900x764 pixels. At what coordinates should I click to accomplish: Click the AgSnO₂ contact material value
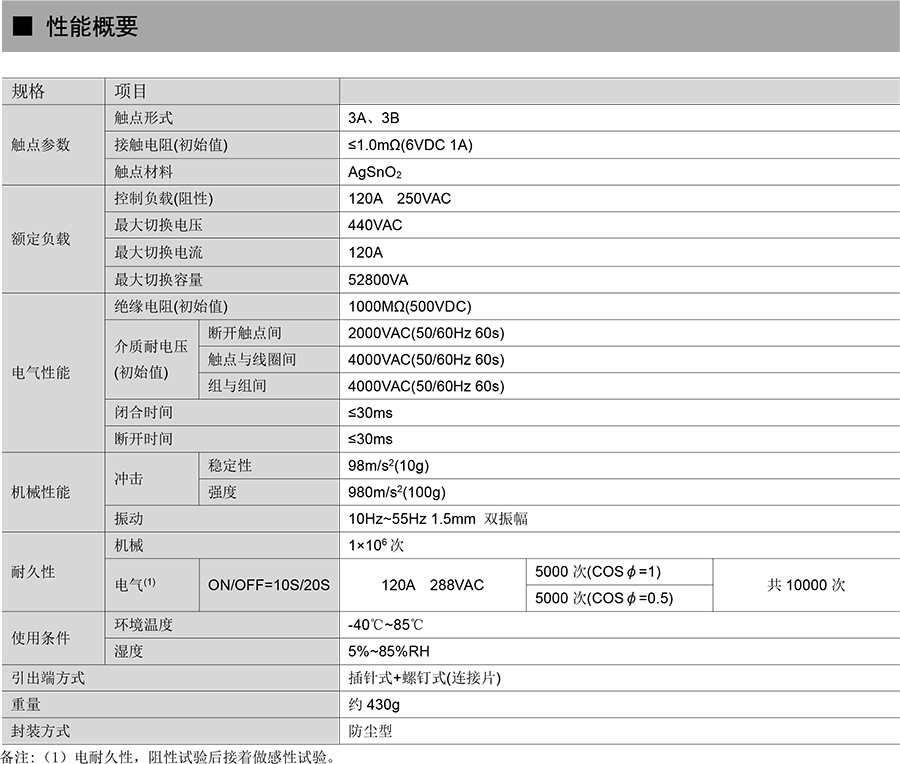tap(374, 172)
